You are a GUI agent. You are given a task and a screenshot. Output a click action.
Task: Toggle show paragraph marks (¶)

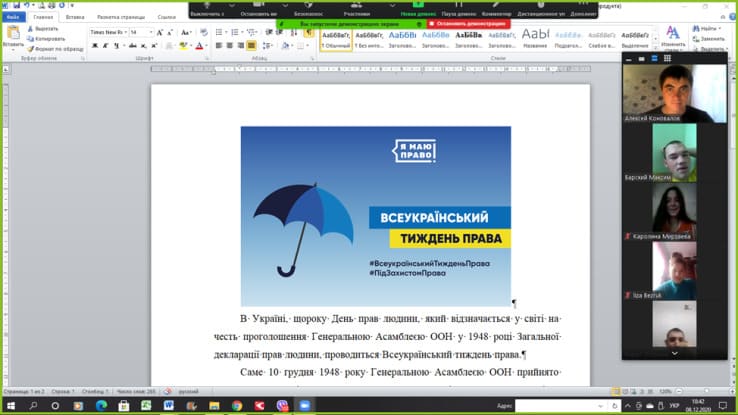(x=309, y=32)
